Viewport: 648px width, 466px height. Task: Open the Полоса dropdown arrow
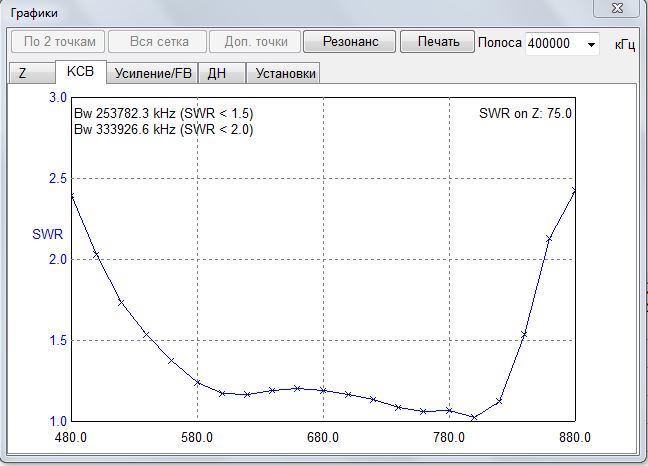click(x=591, y=44)
